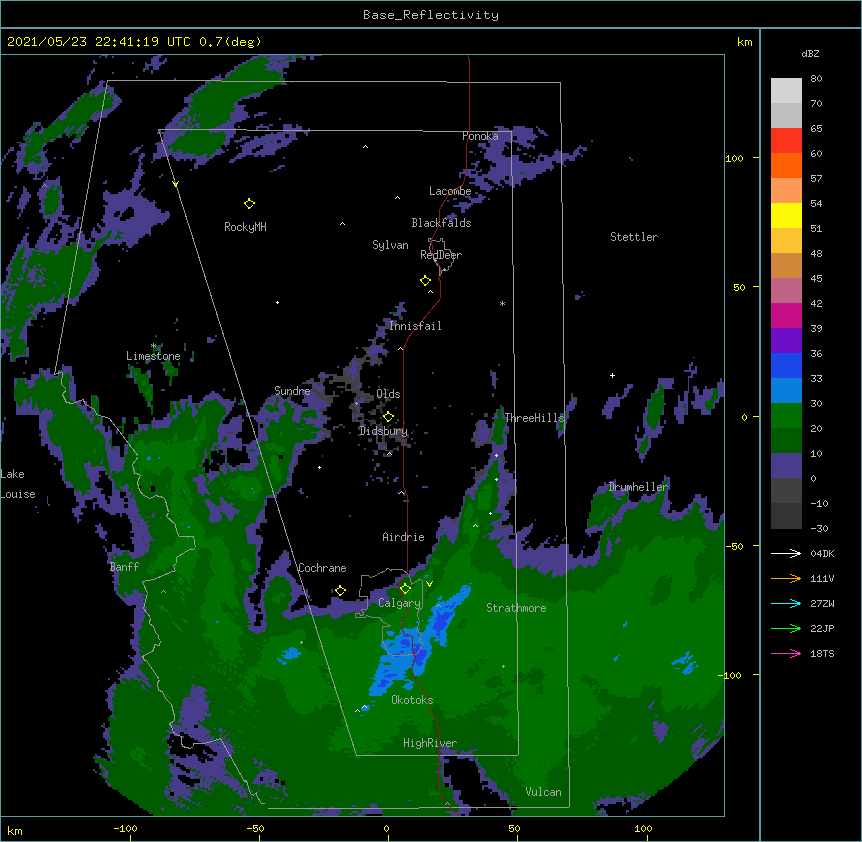This screenshot has height=842, width=862.
Task: Click white plus marker south of Stettler
Action: coord(612,375)
